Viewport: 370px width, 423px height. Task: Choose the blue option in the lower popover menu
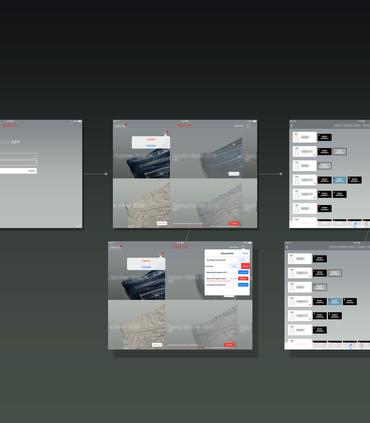[146, 267]
